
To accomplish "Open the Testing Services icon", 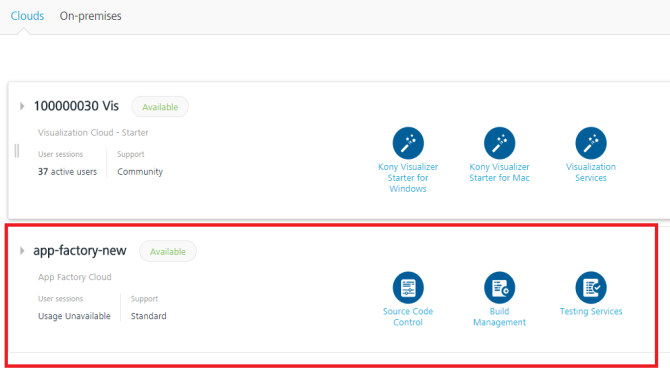I will pos(591,288).
